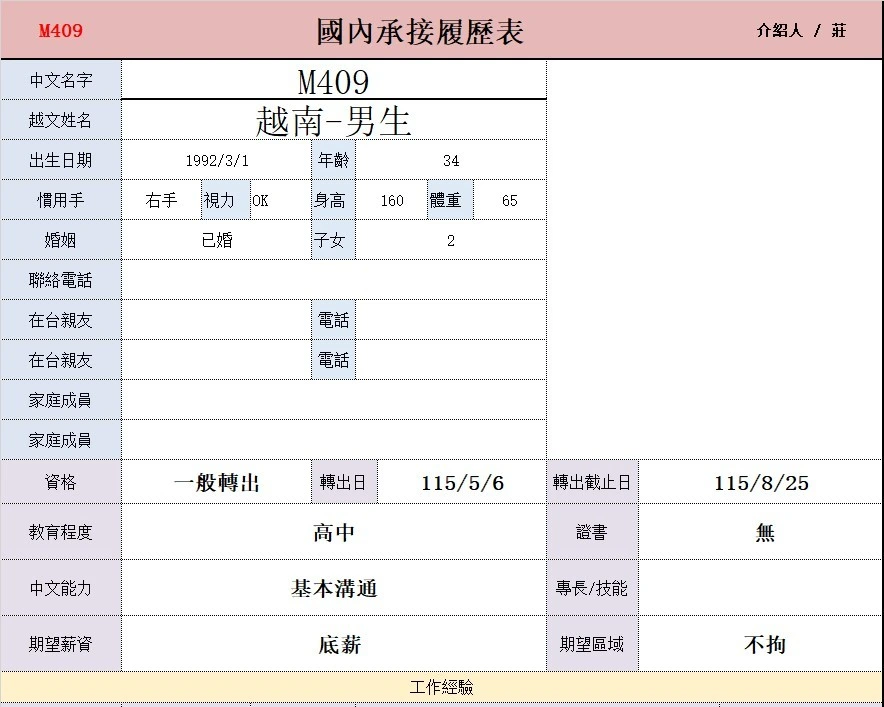Screen dimensions: 884x707
Task: Select the 證書 label cell
Action: point(593,532)
